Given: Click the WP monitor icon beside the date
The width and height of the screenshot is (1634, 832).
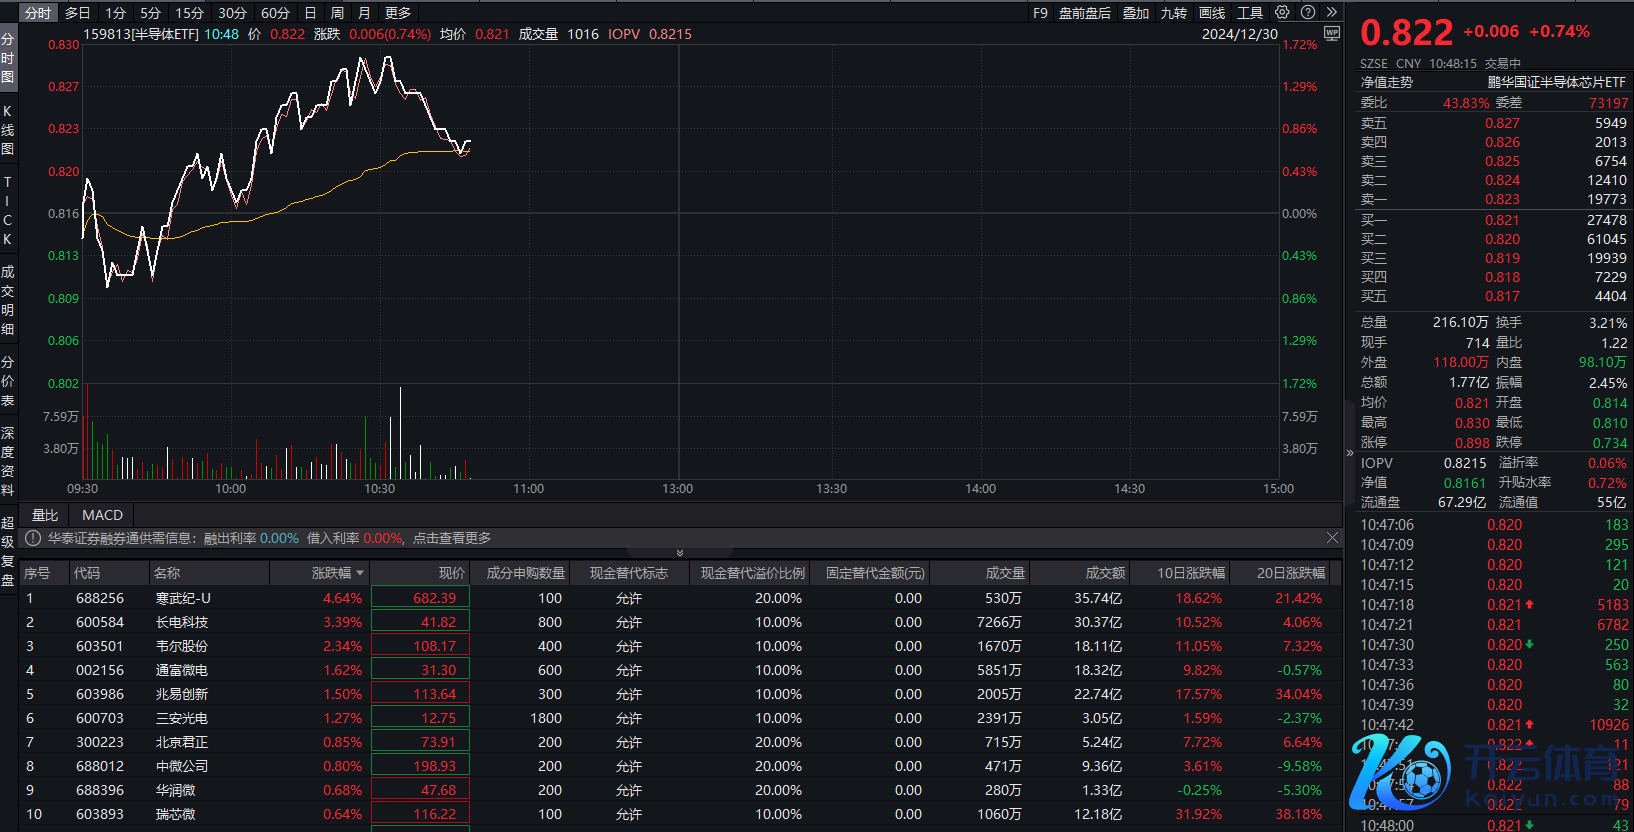Looking at the screenshot, I should point(1331,33).
